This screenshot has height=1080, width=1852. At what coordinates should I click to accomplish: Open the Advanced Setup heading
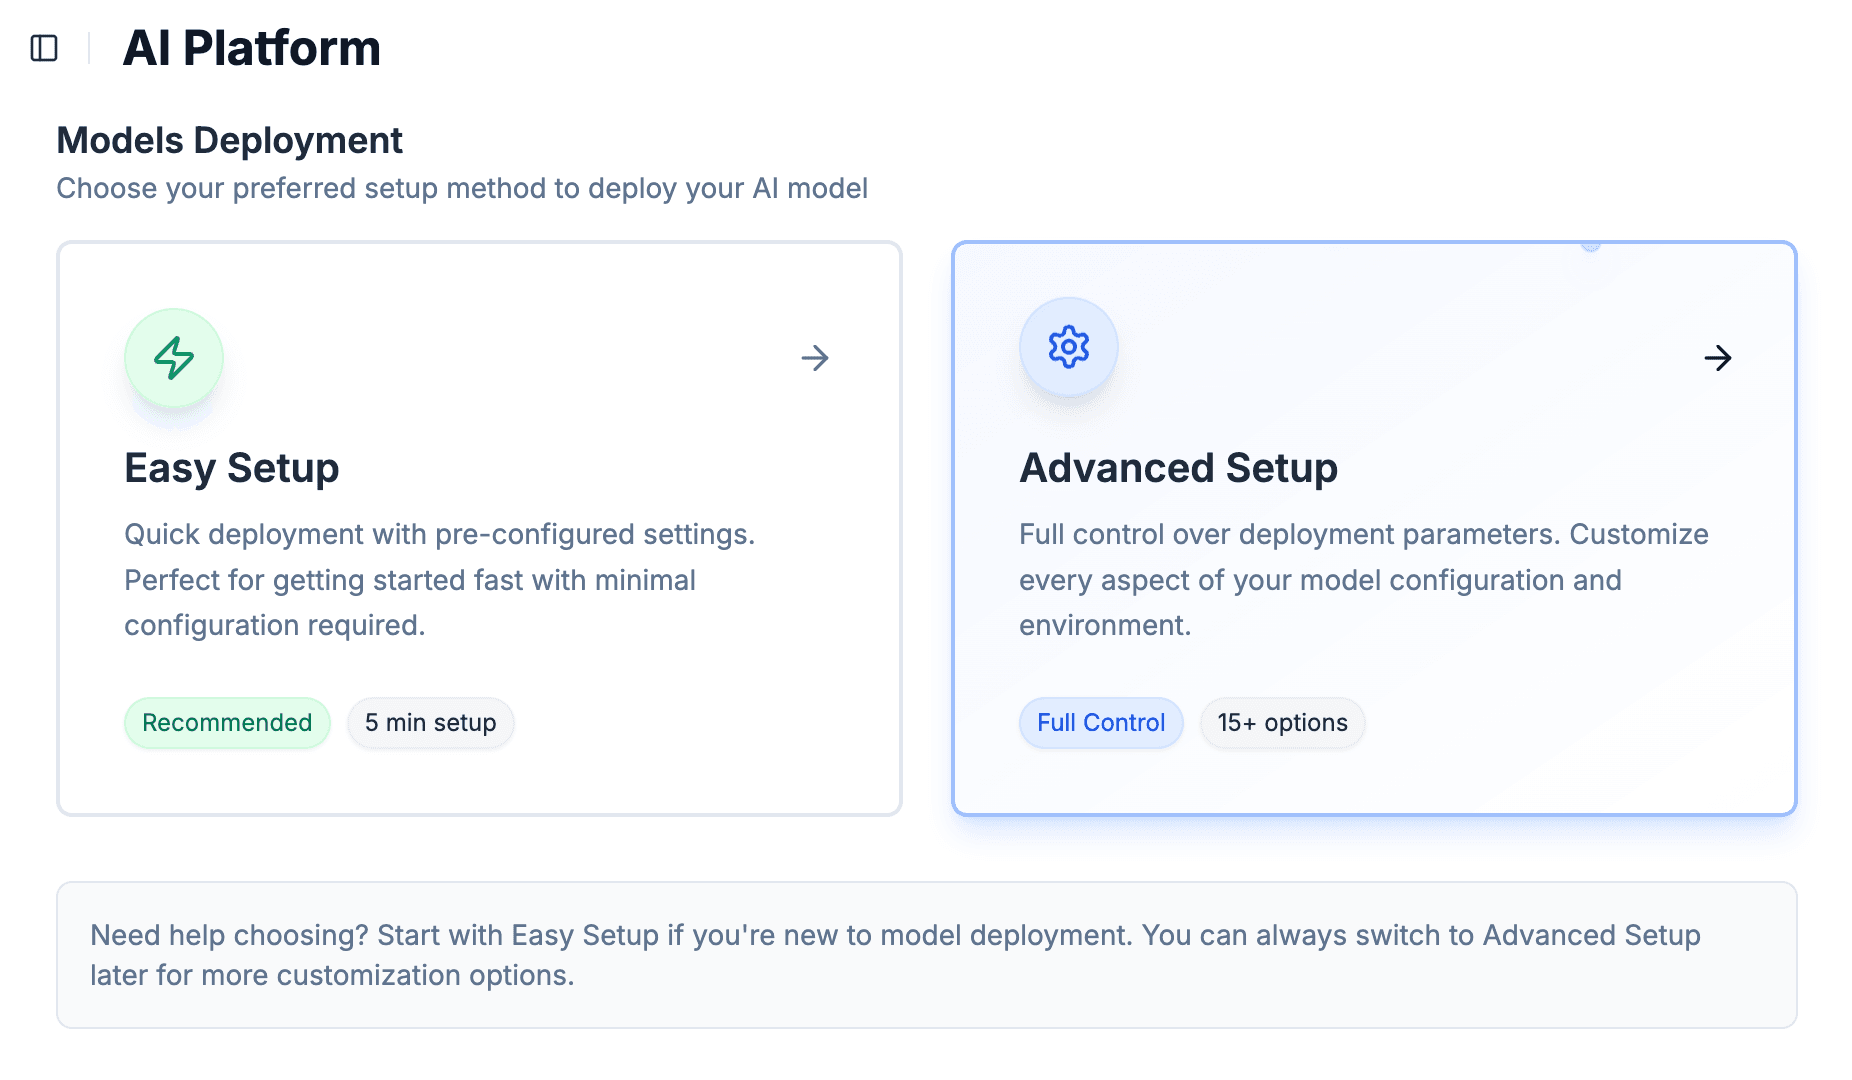pyautogui.click(x=1178, y=468)
